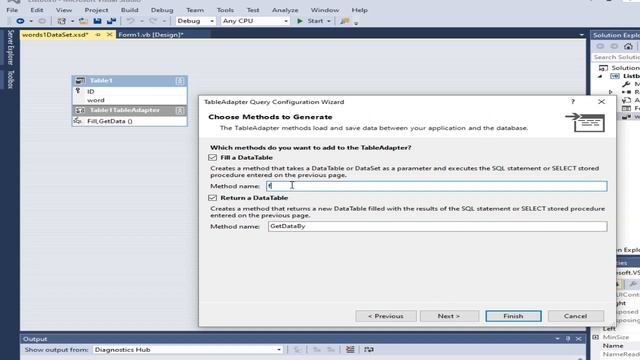
Task: Click the Fill method name input field
Action: [x=437, y=186]
